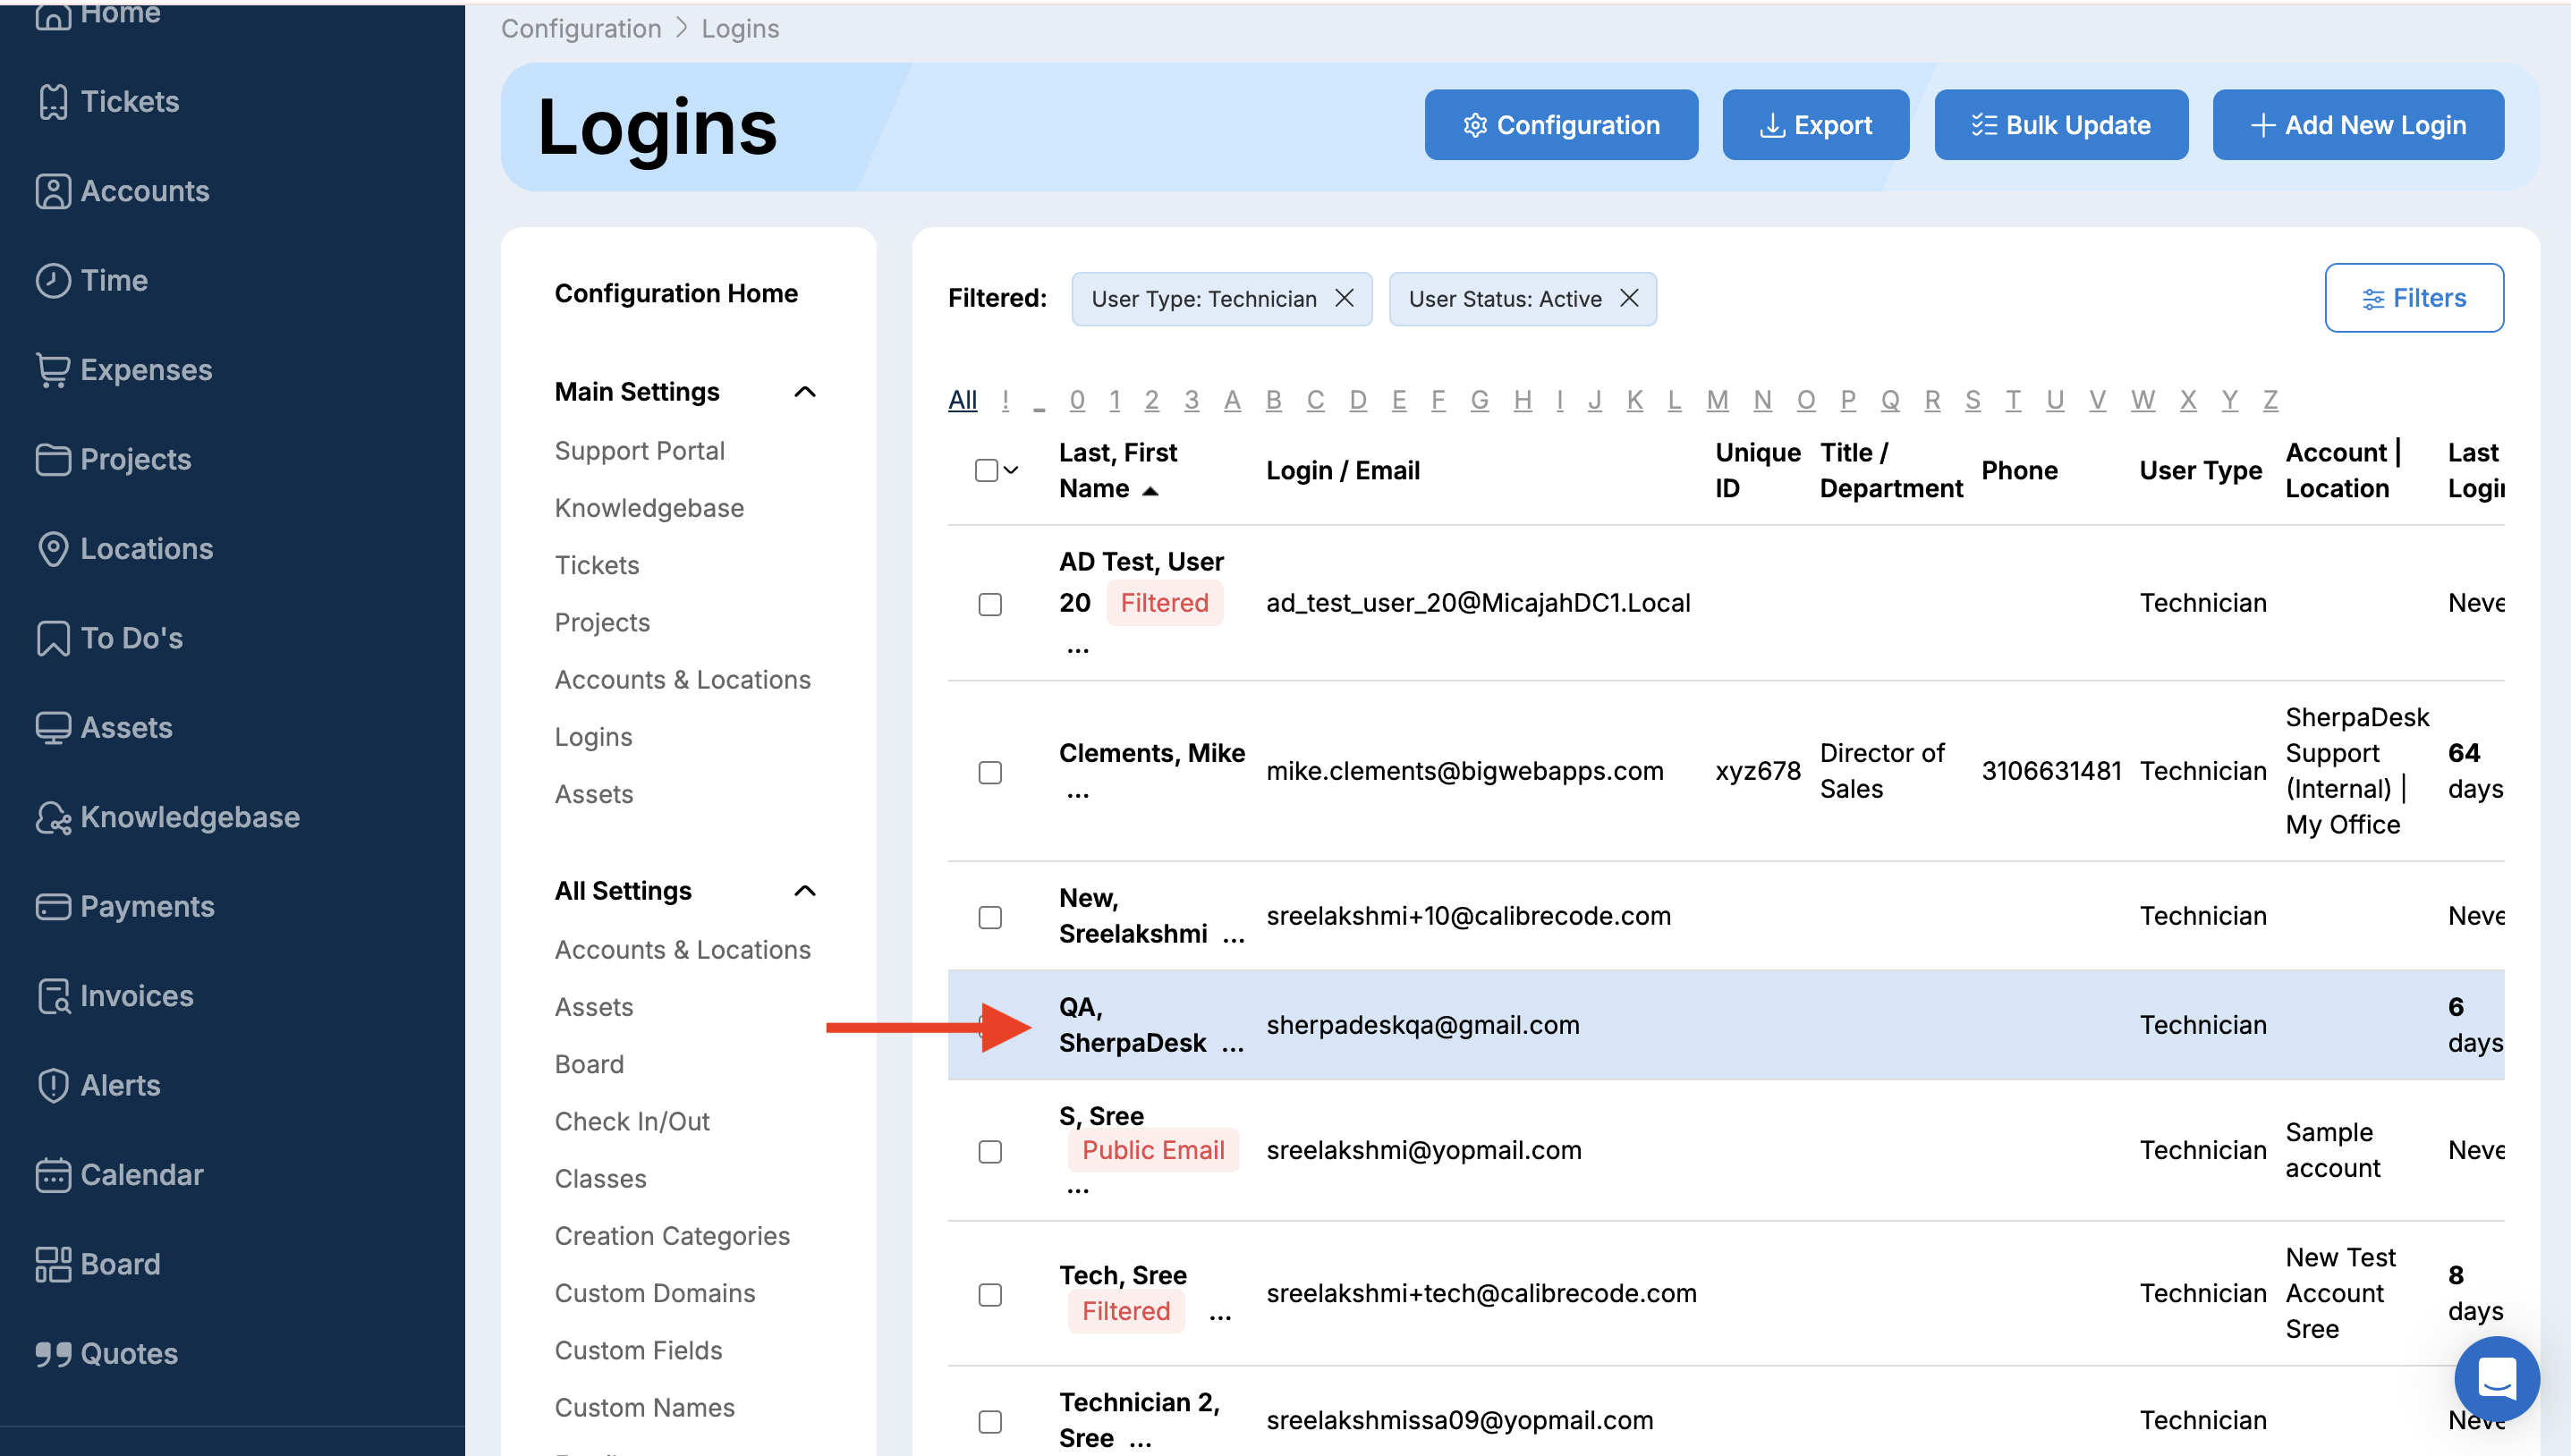This screenshot has width=2571, height=1456.
Task: Click the Tickets sidebar icon
Action: click(53, 102)
